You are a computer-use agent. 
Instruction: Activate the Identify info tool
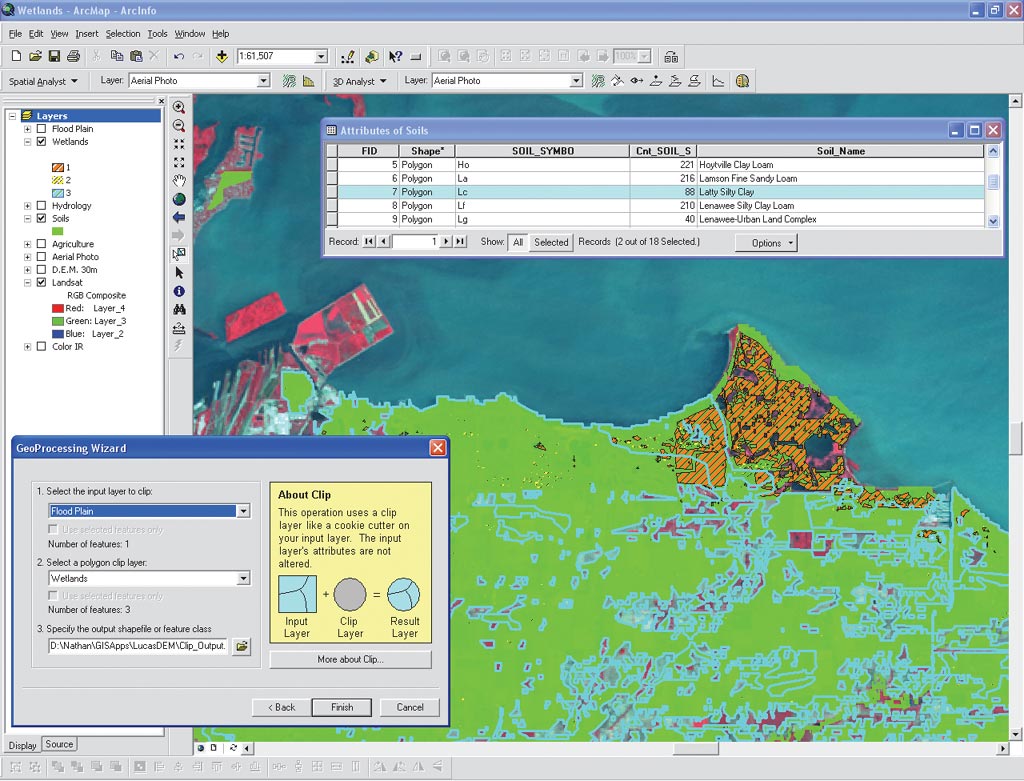[x=179, y=291]
